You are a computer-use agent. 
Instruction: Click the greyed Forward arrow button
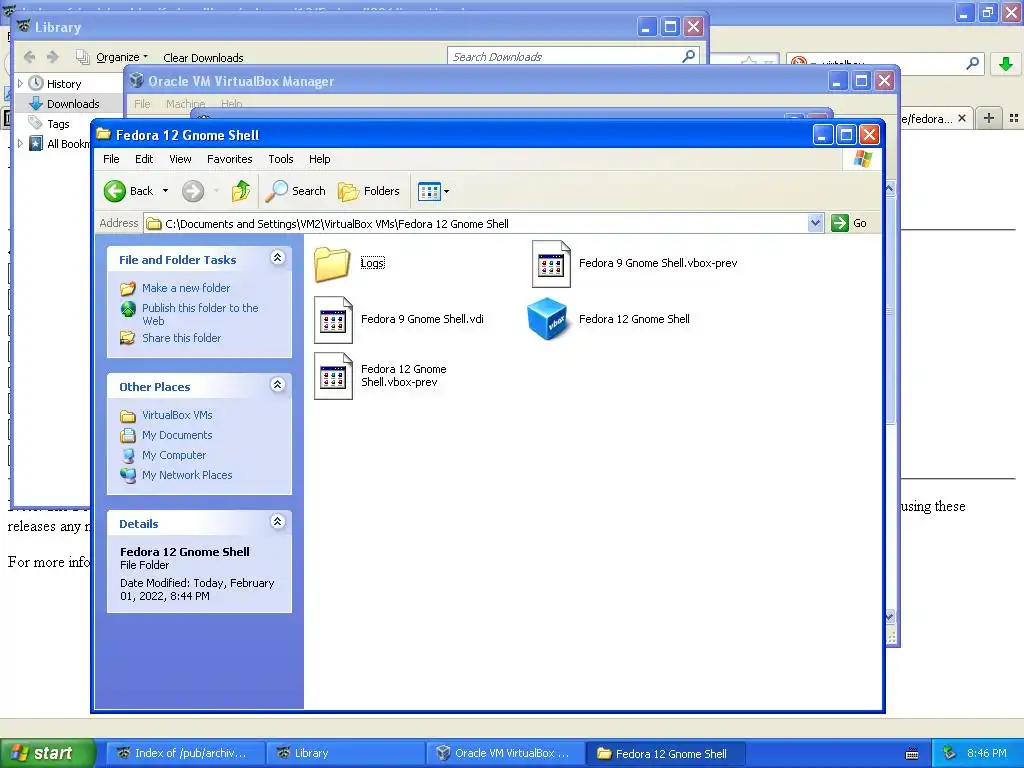click(193, 191)
